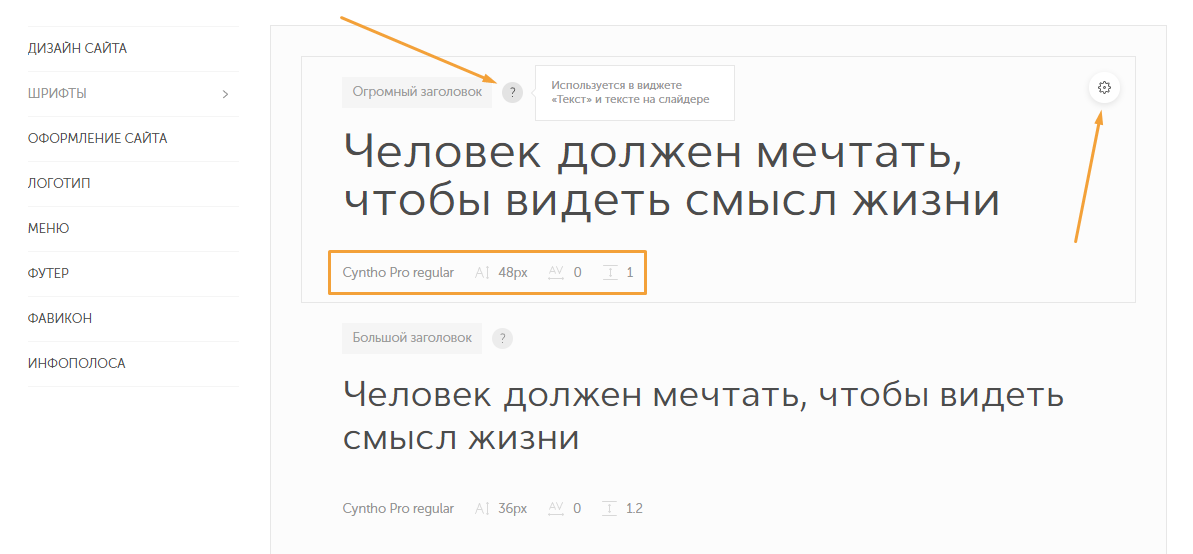The height and width of the screenshot is (554, 1193).
Task: Open settings gear for the huge heading
Action: [1104, 88]
